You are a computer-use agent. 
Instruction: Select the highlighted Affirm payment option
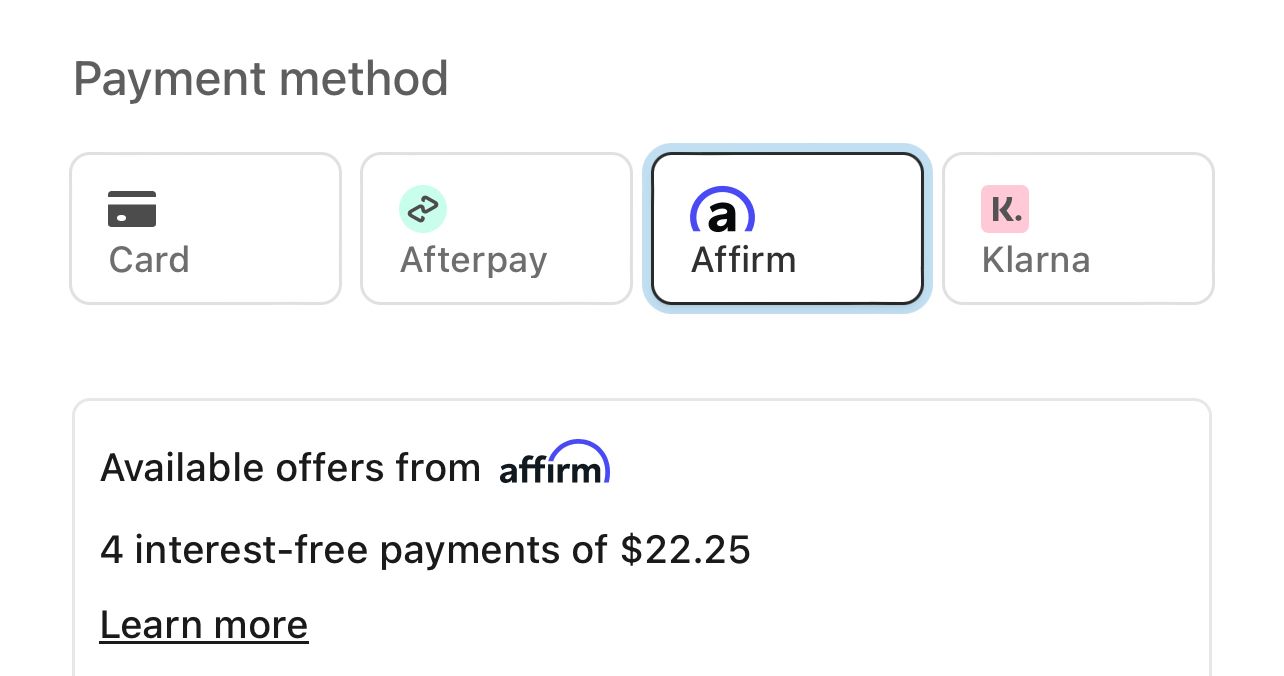click(787, 229)
